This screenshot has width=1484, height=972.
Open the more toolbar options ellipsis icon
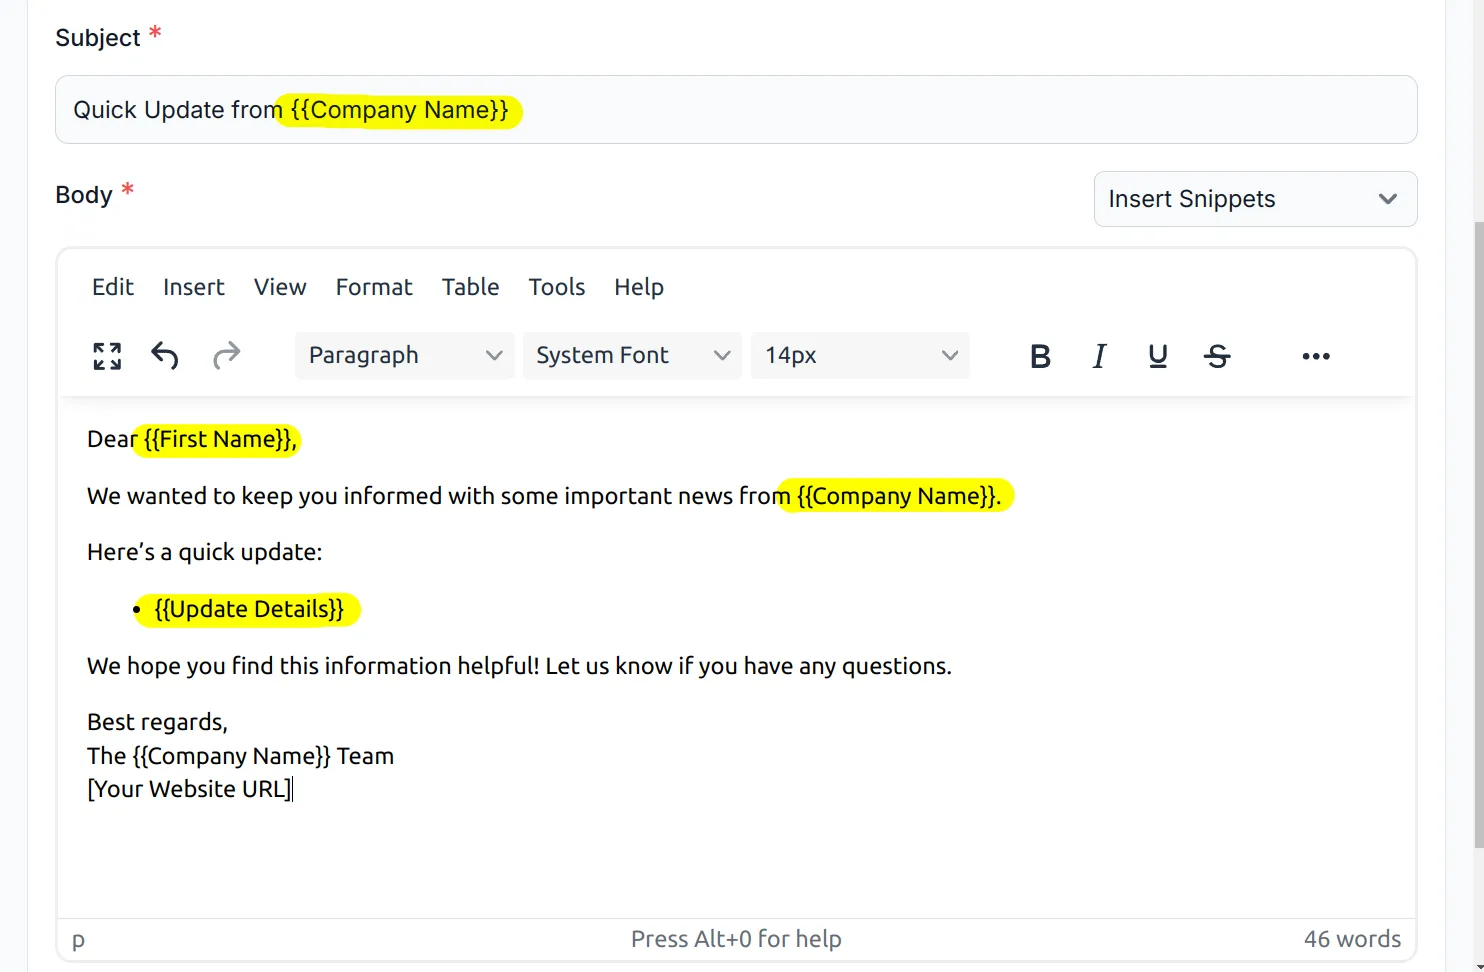pyautogui.click(x=1315, y=355)
